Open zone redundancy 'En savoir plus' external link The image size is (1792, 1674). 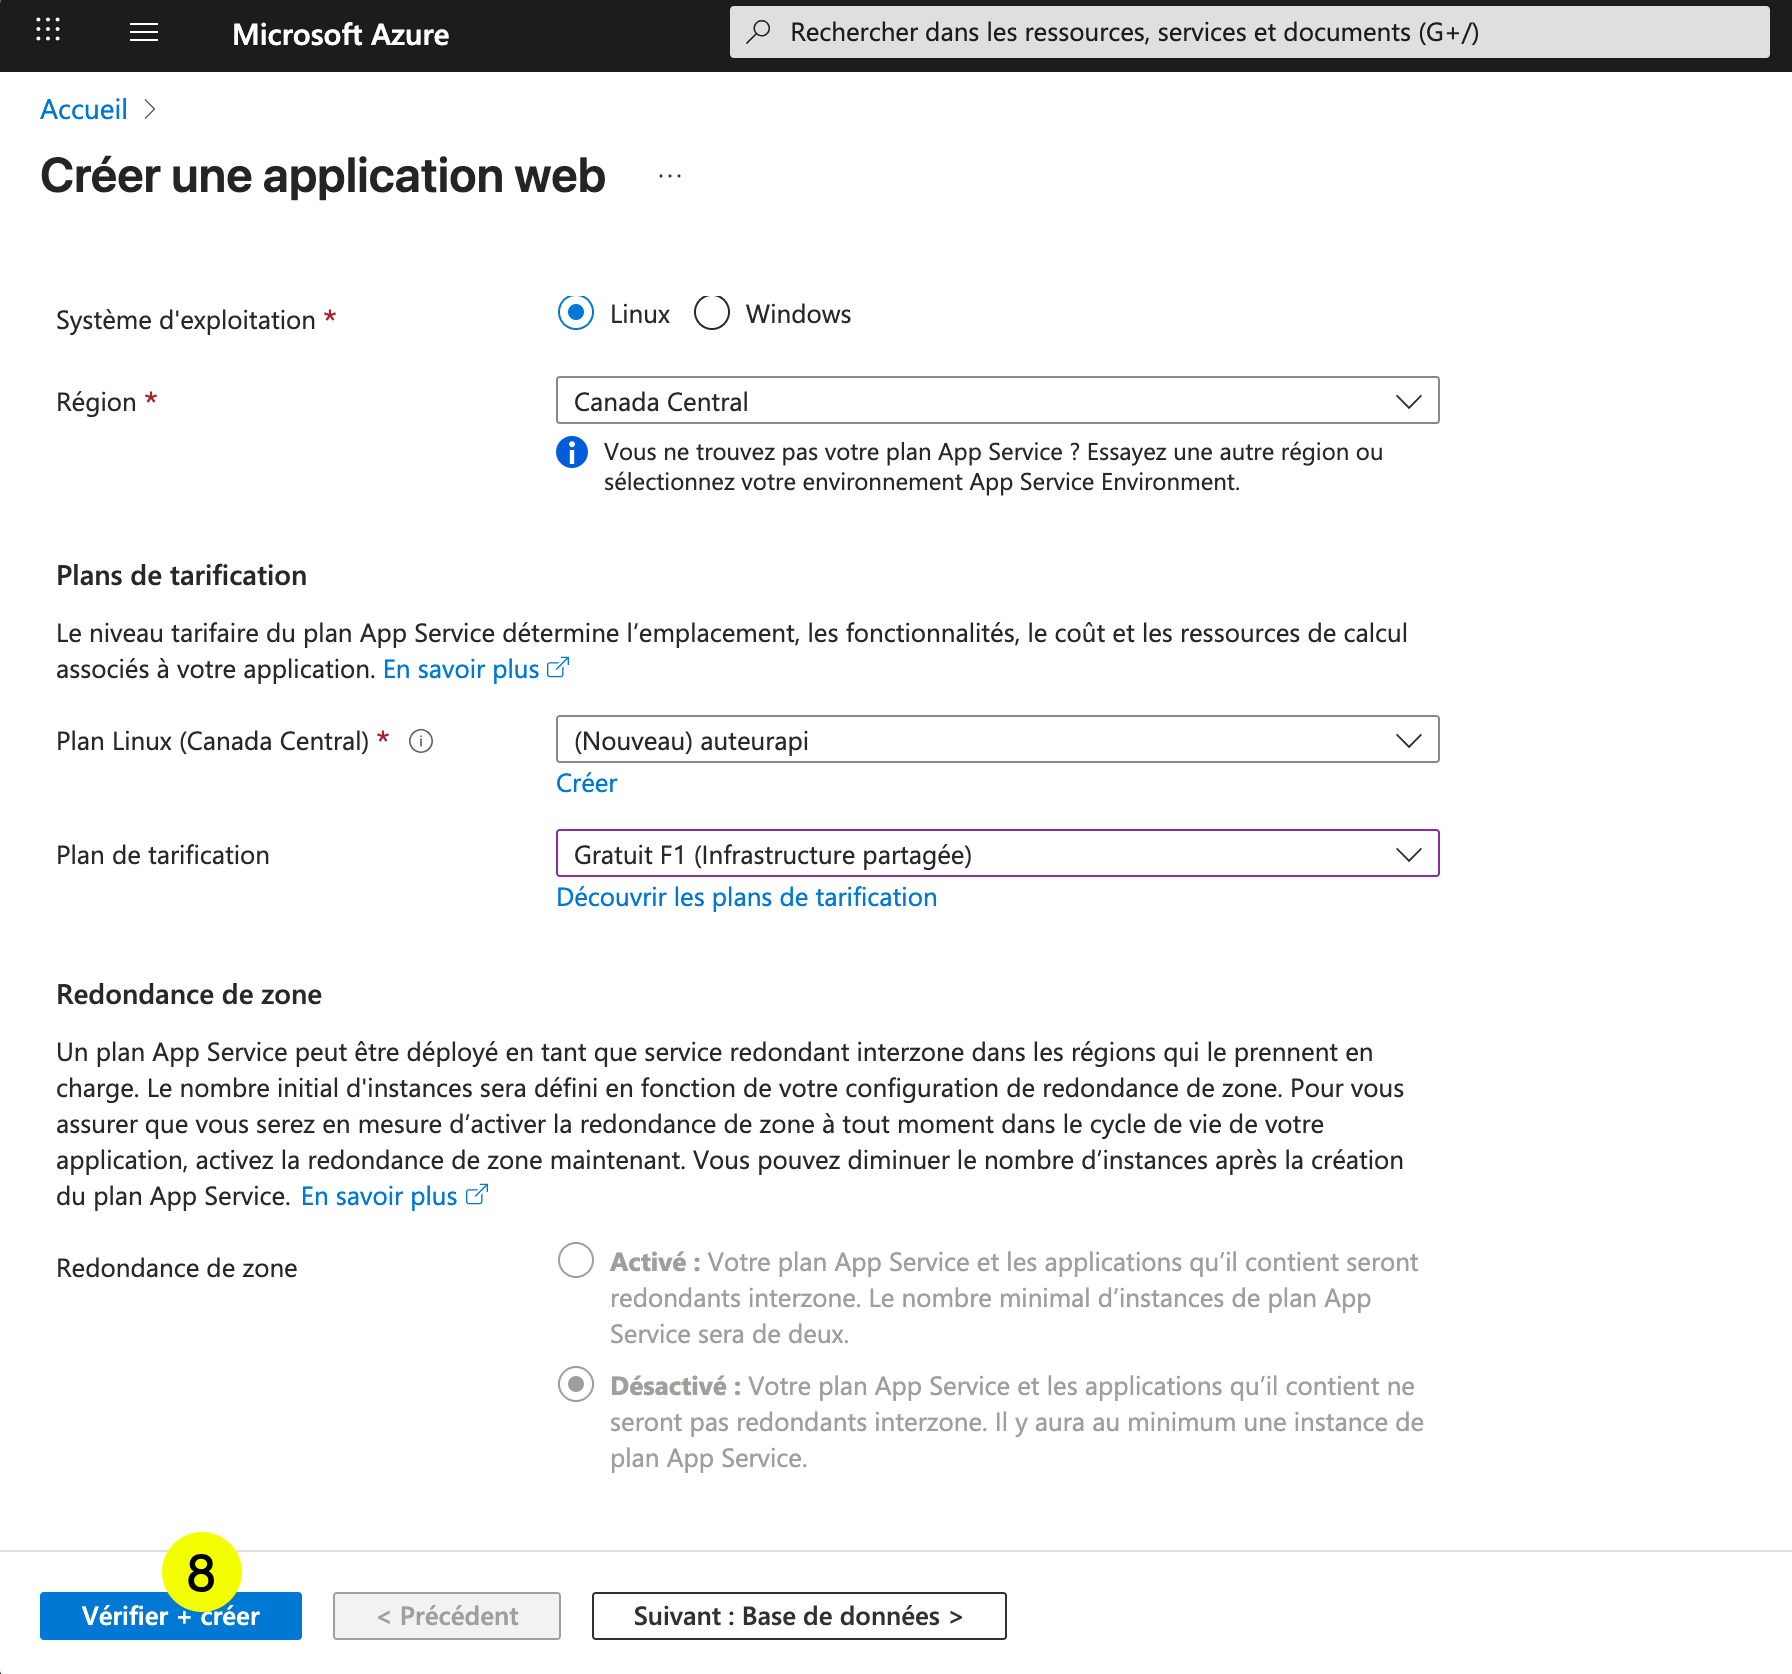[382, 1196]
